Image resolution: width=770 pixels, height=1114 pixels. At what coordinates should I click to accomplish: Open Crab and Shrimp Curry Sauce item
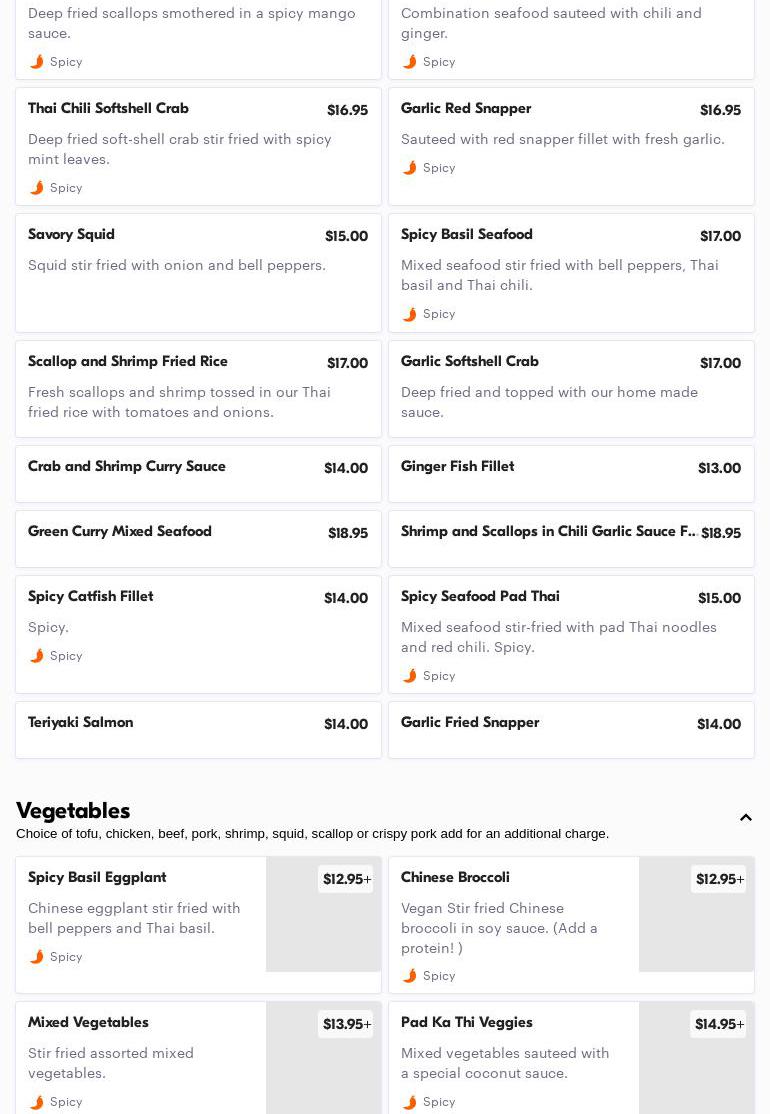click(x=198, y=473)
